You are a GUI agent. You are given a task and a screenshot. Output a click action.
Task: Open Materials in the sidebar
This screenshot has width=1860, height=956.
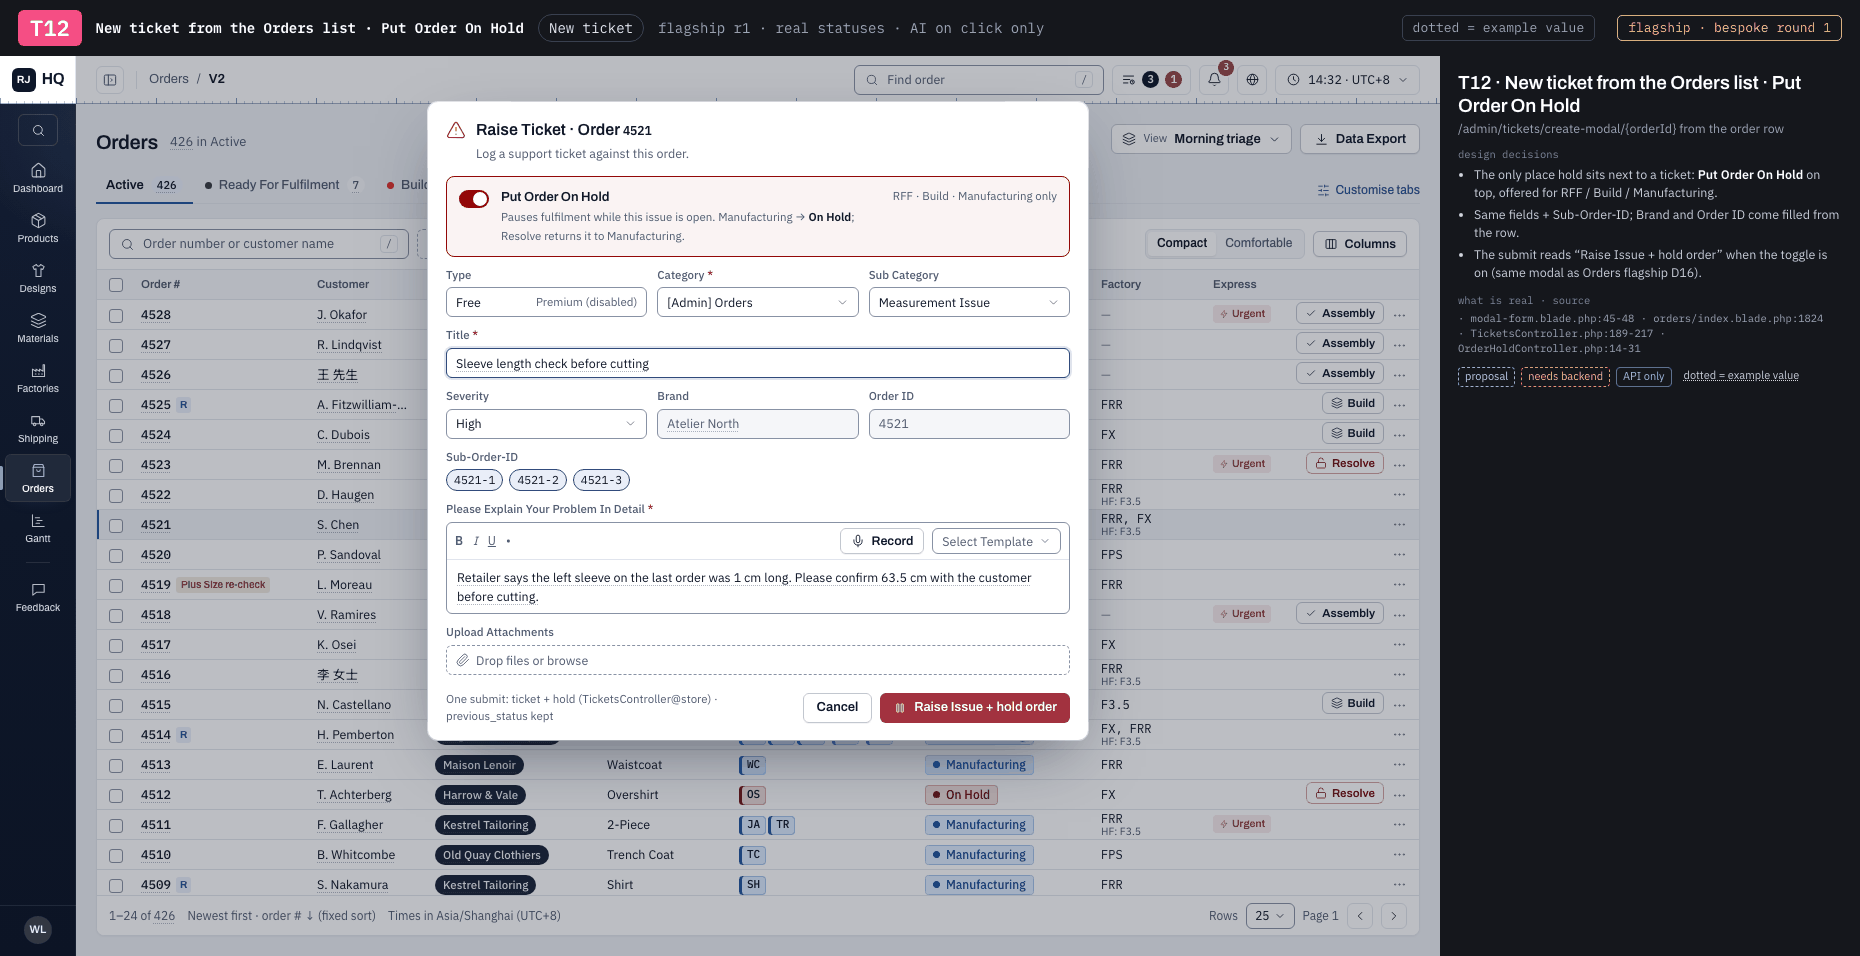pos(38,328)
